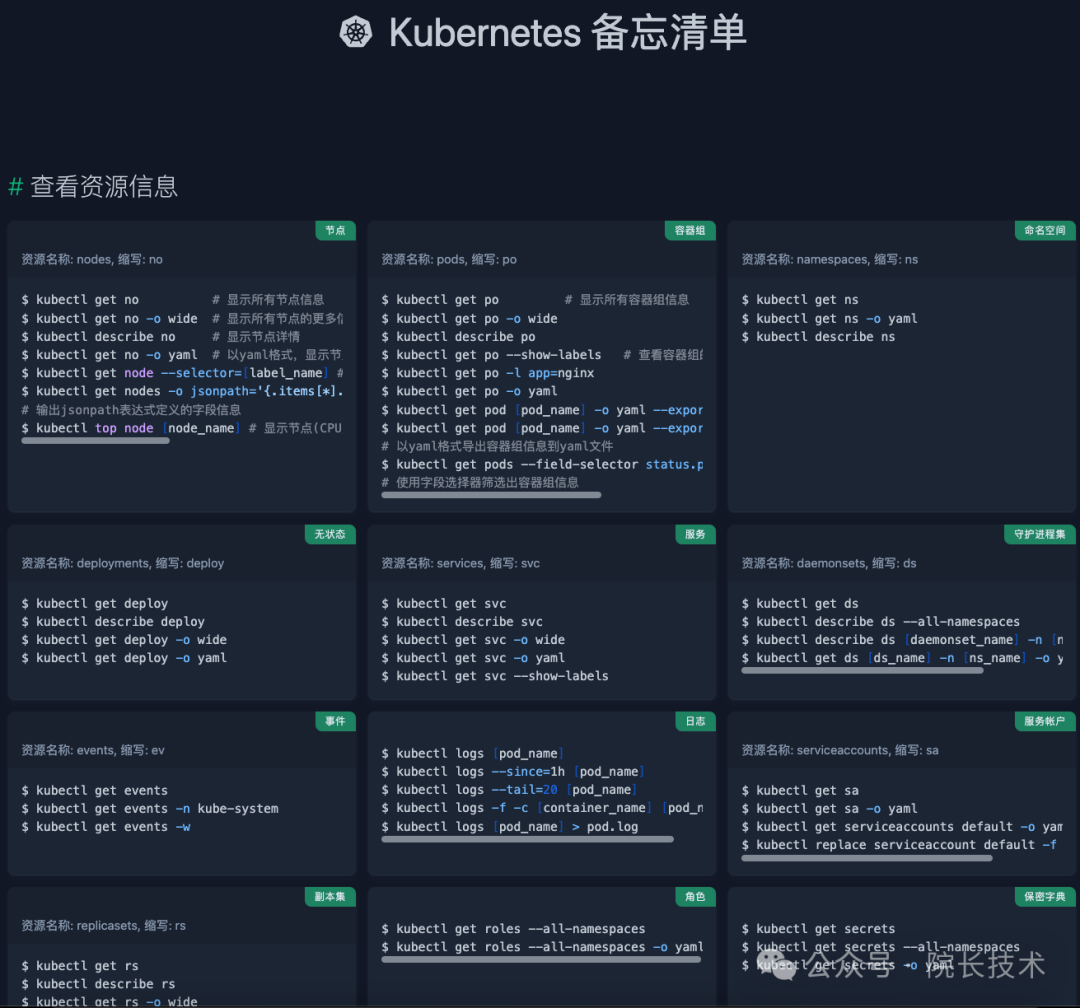Click the 容器组 green tag

click(690, 230)
